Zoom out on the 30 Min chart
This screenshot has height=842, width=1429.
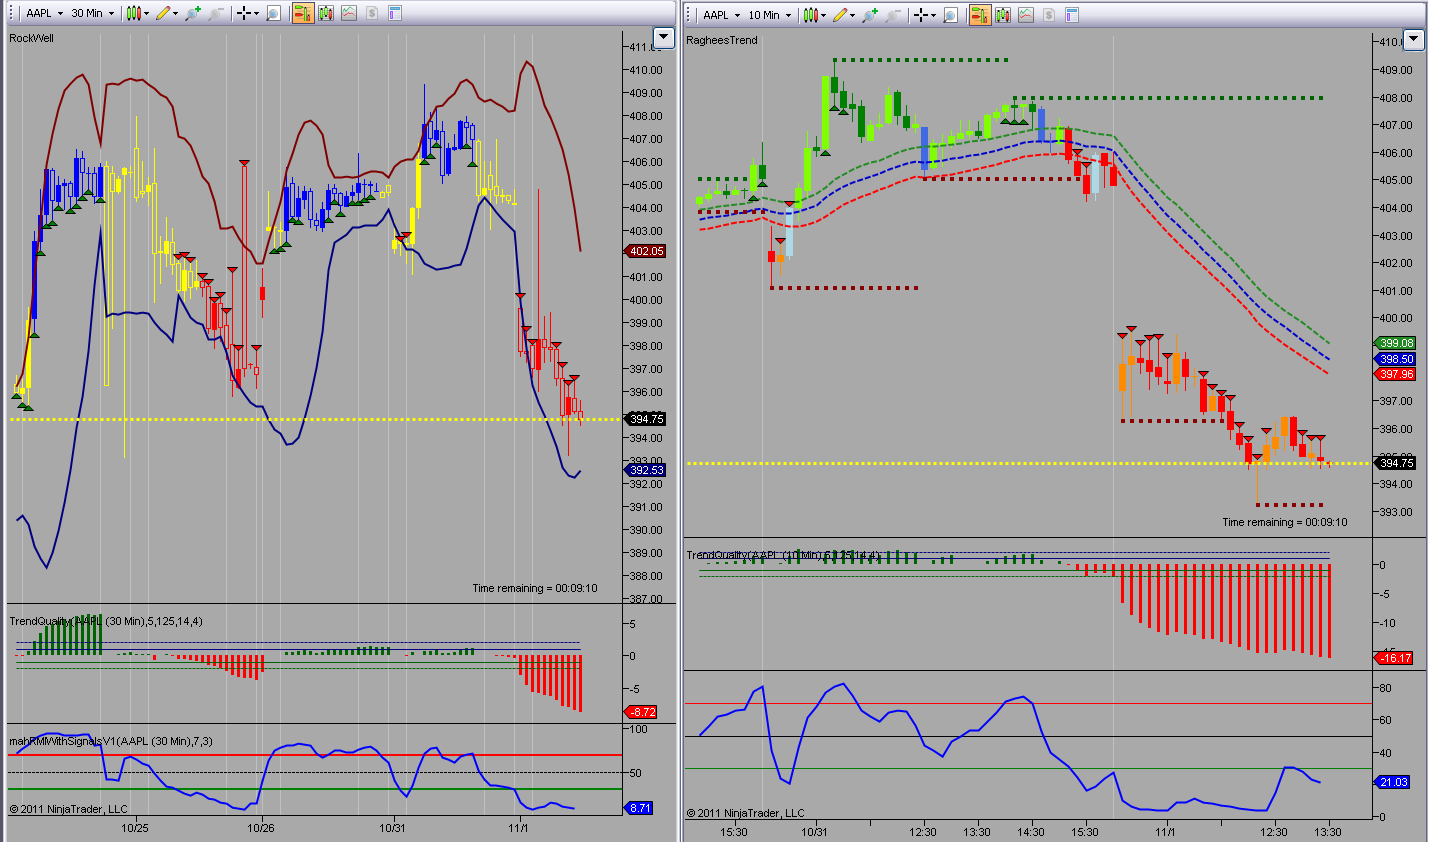(x=215, y=14)
